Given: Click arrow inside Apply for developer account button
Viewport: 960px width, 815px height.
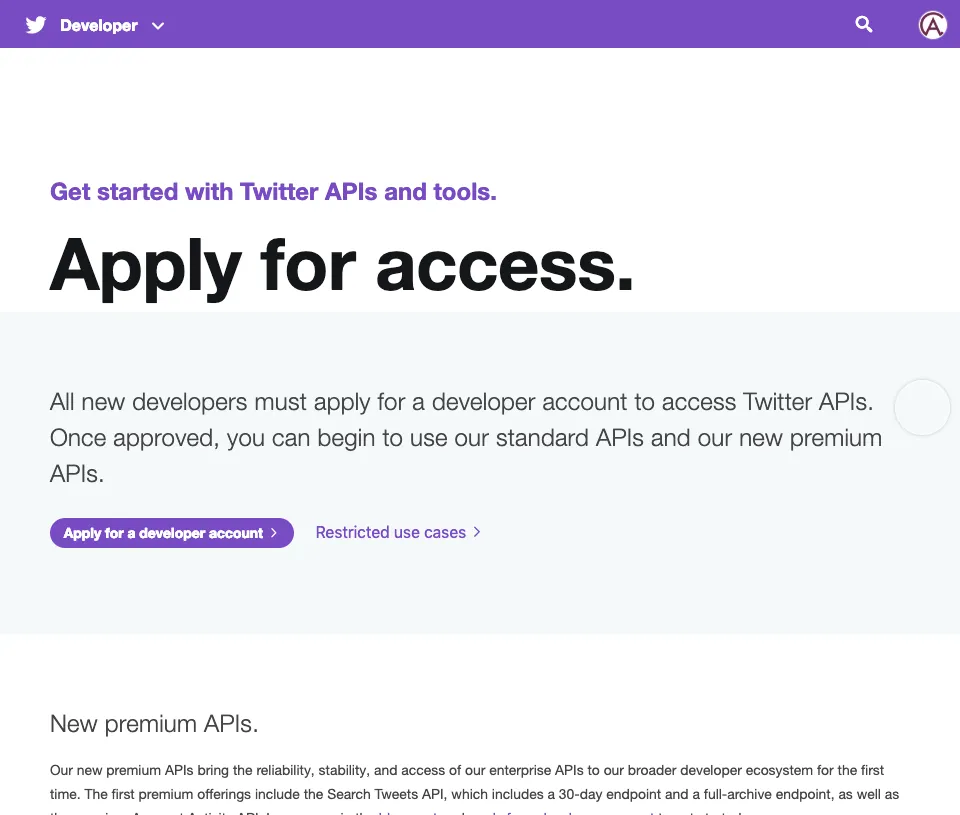Looking at the screenshot, I should (x=274, y=533).
